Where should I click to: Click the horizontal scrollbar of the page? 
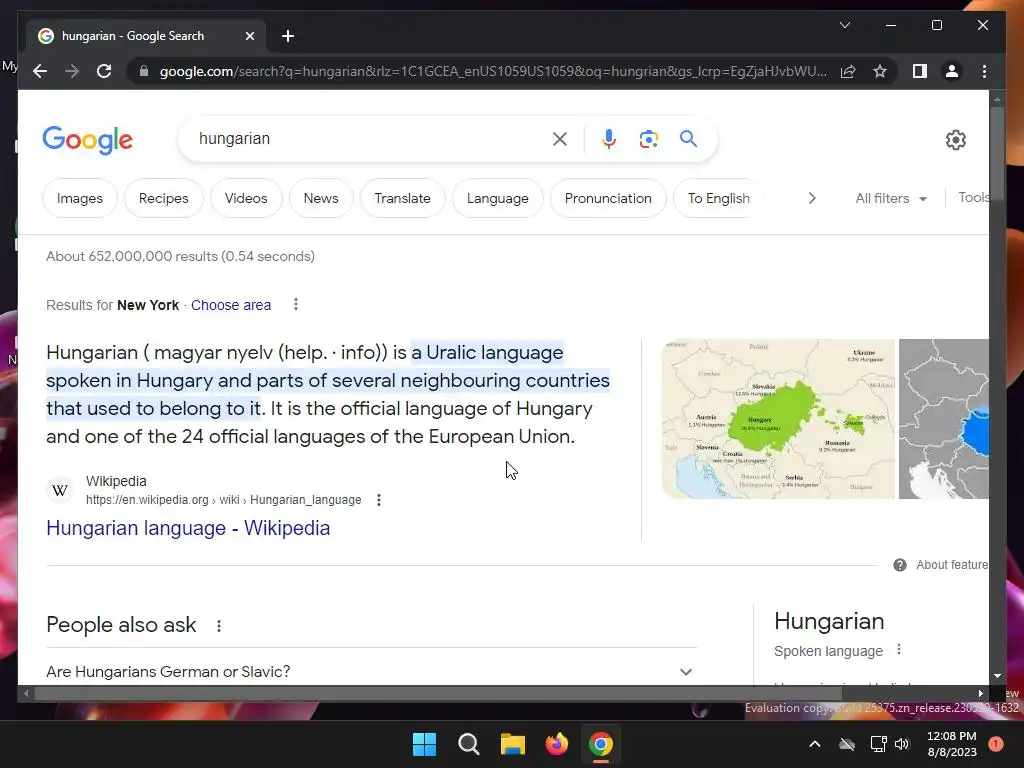(503, 694)
